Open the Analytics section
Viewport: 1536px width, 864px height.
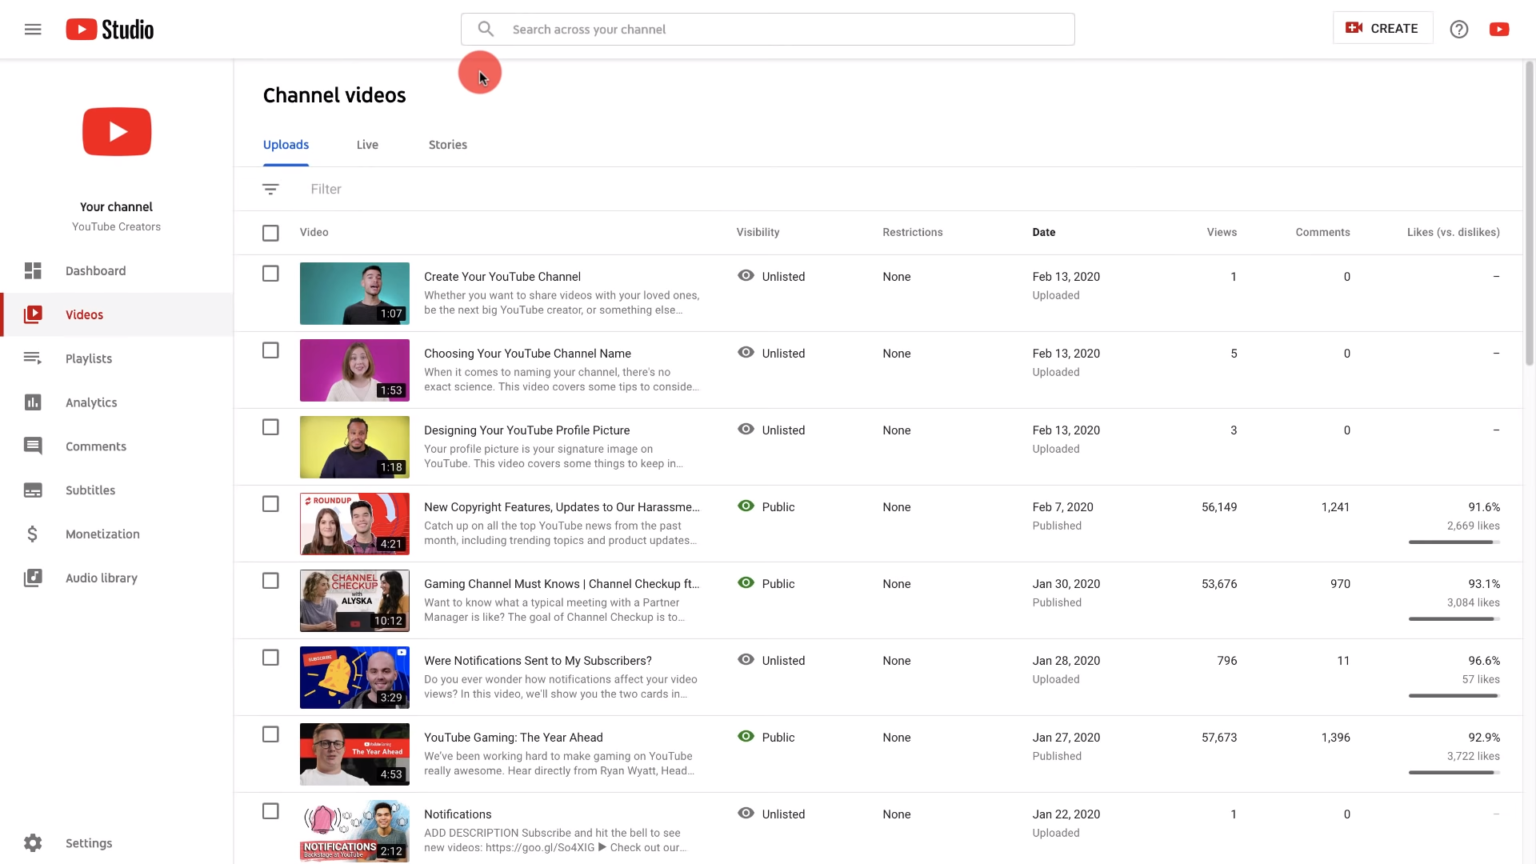pyautogui.click(x=91, y=402)
